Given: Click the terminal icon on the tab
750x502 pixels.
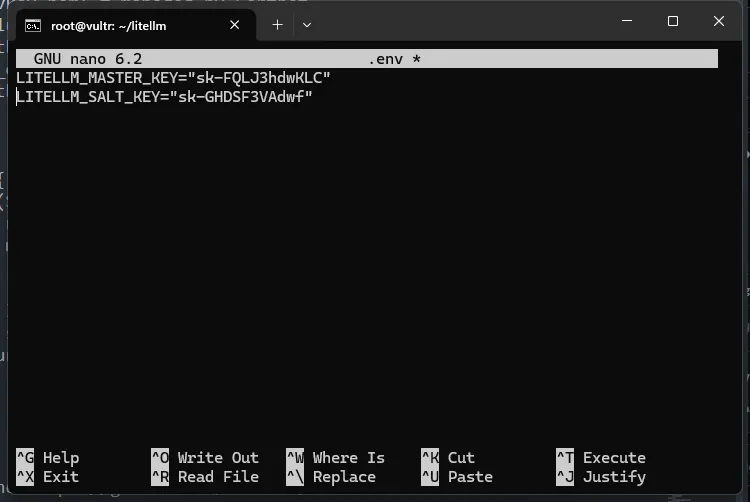Looking at the screenshot, I should pos(33,26).
